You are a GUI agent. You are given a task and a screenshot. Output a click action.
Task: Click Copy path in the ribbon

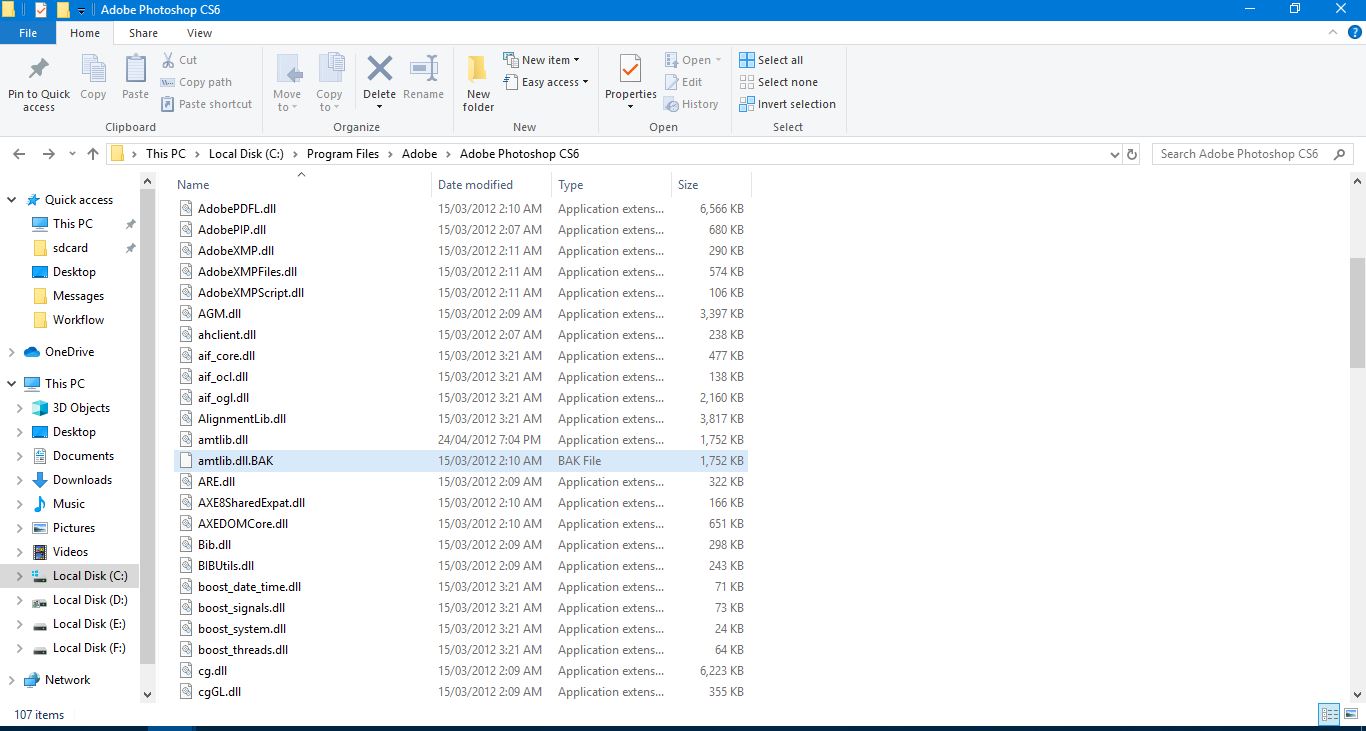(x=196, y=82)
